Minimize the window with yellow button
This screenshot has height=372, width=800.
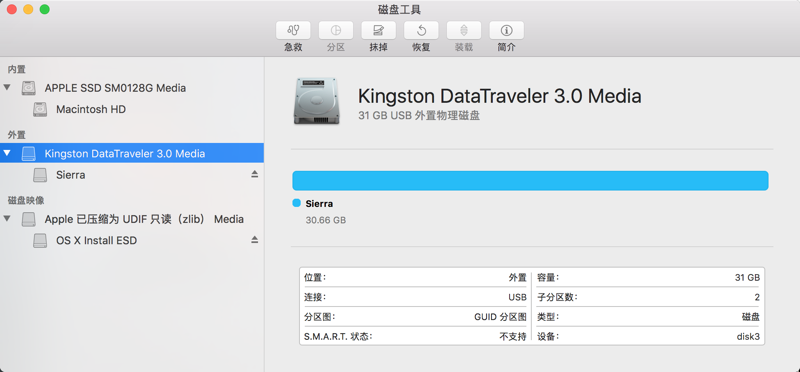[x=28, y=9]
